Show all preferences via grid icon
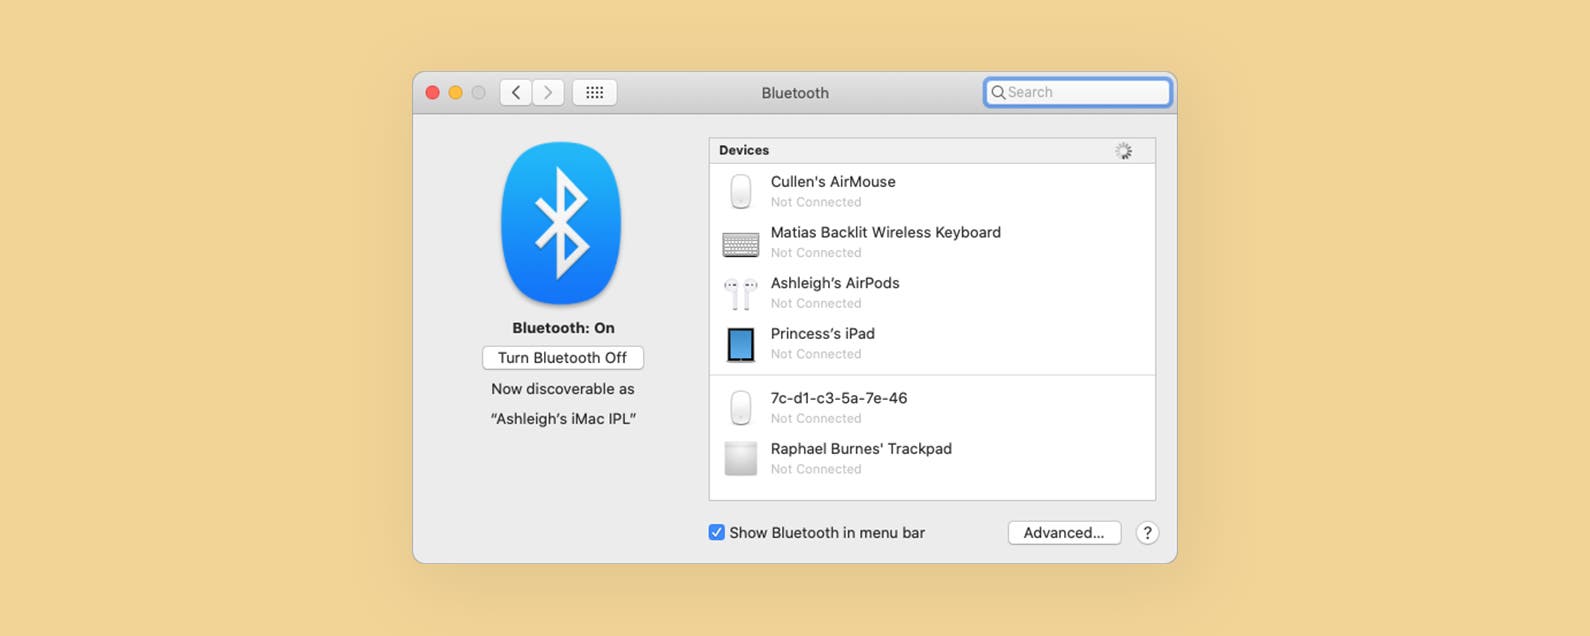Viewport: 1590px width, 636px height. point(594,92)
